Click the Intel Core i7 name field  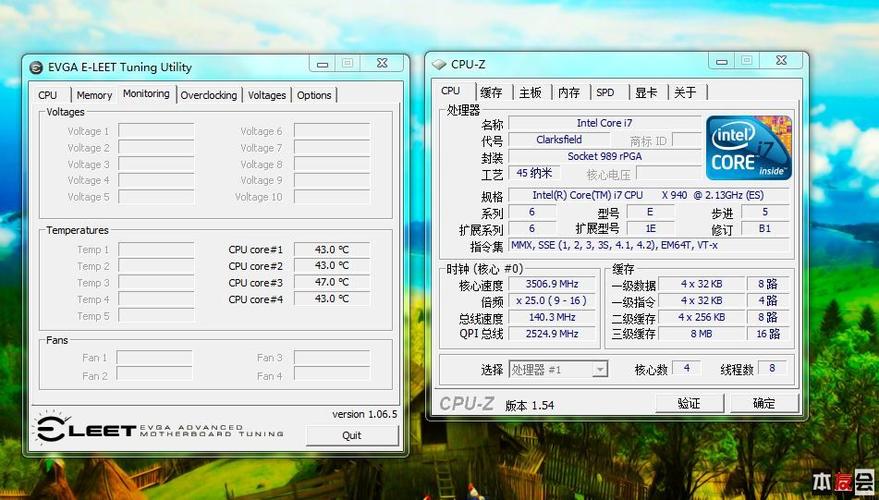[x=605, y=123]
